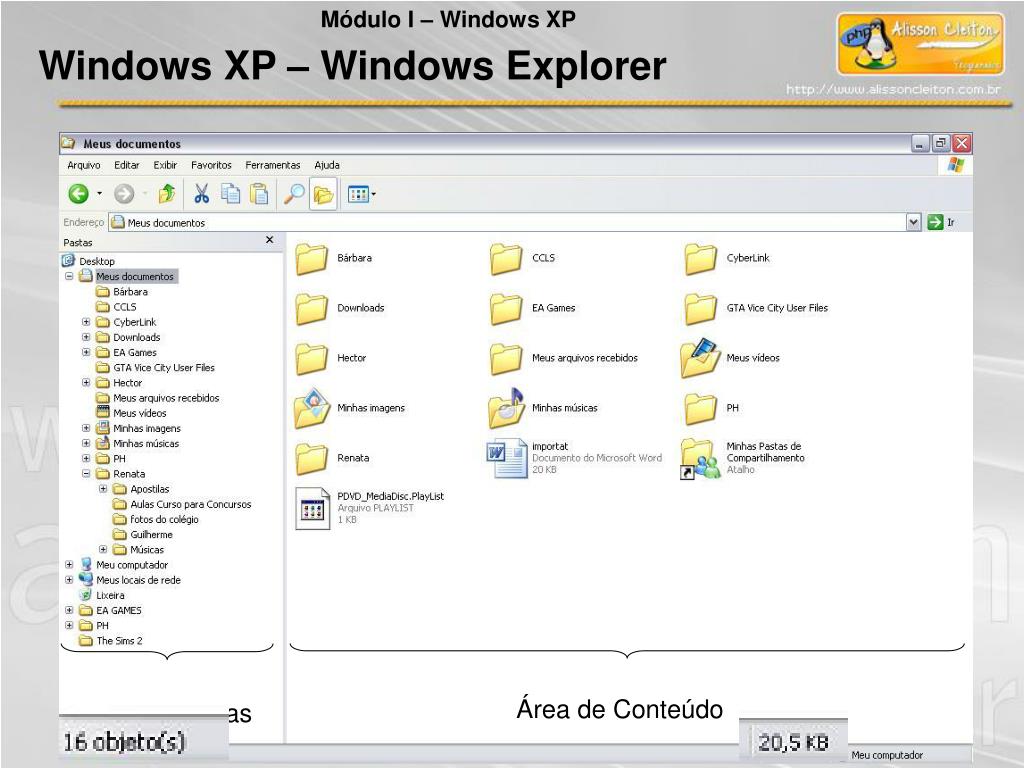Close the Pastas folder pane

coord(270,240)
